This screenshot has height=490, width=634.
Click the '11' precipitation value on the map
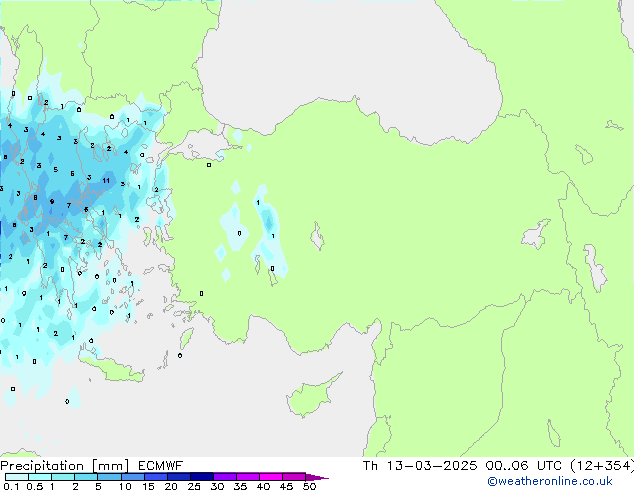pyautogui.click(x=106, y=181)
